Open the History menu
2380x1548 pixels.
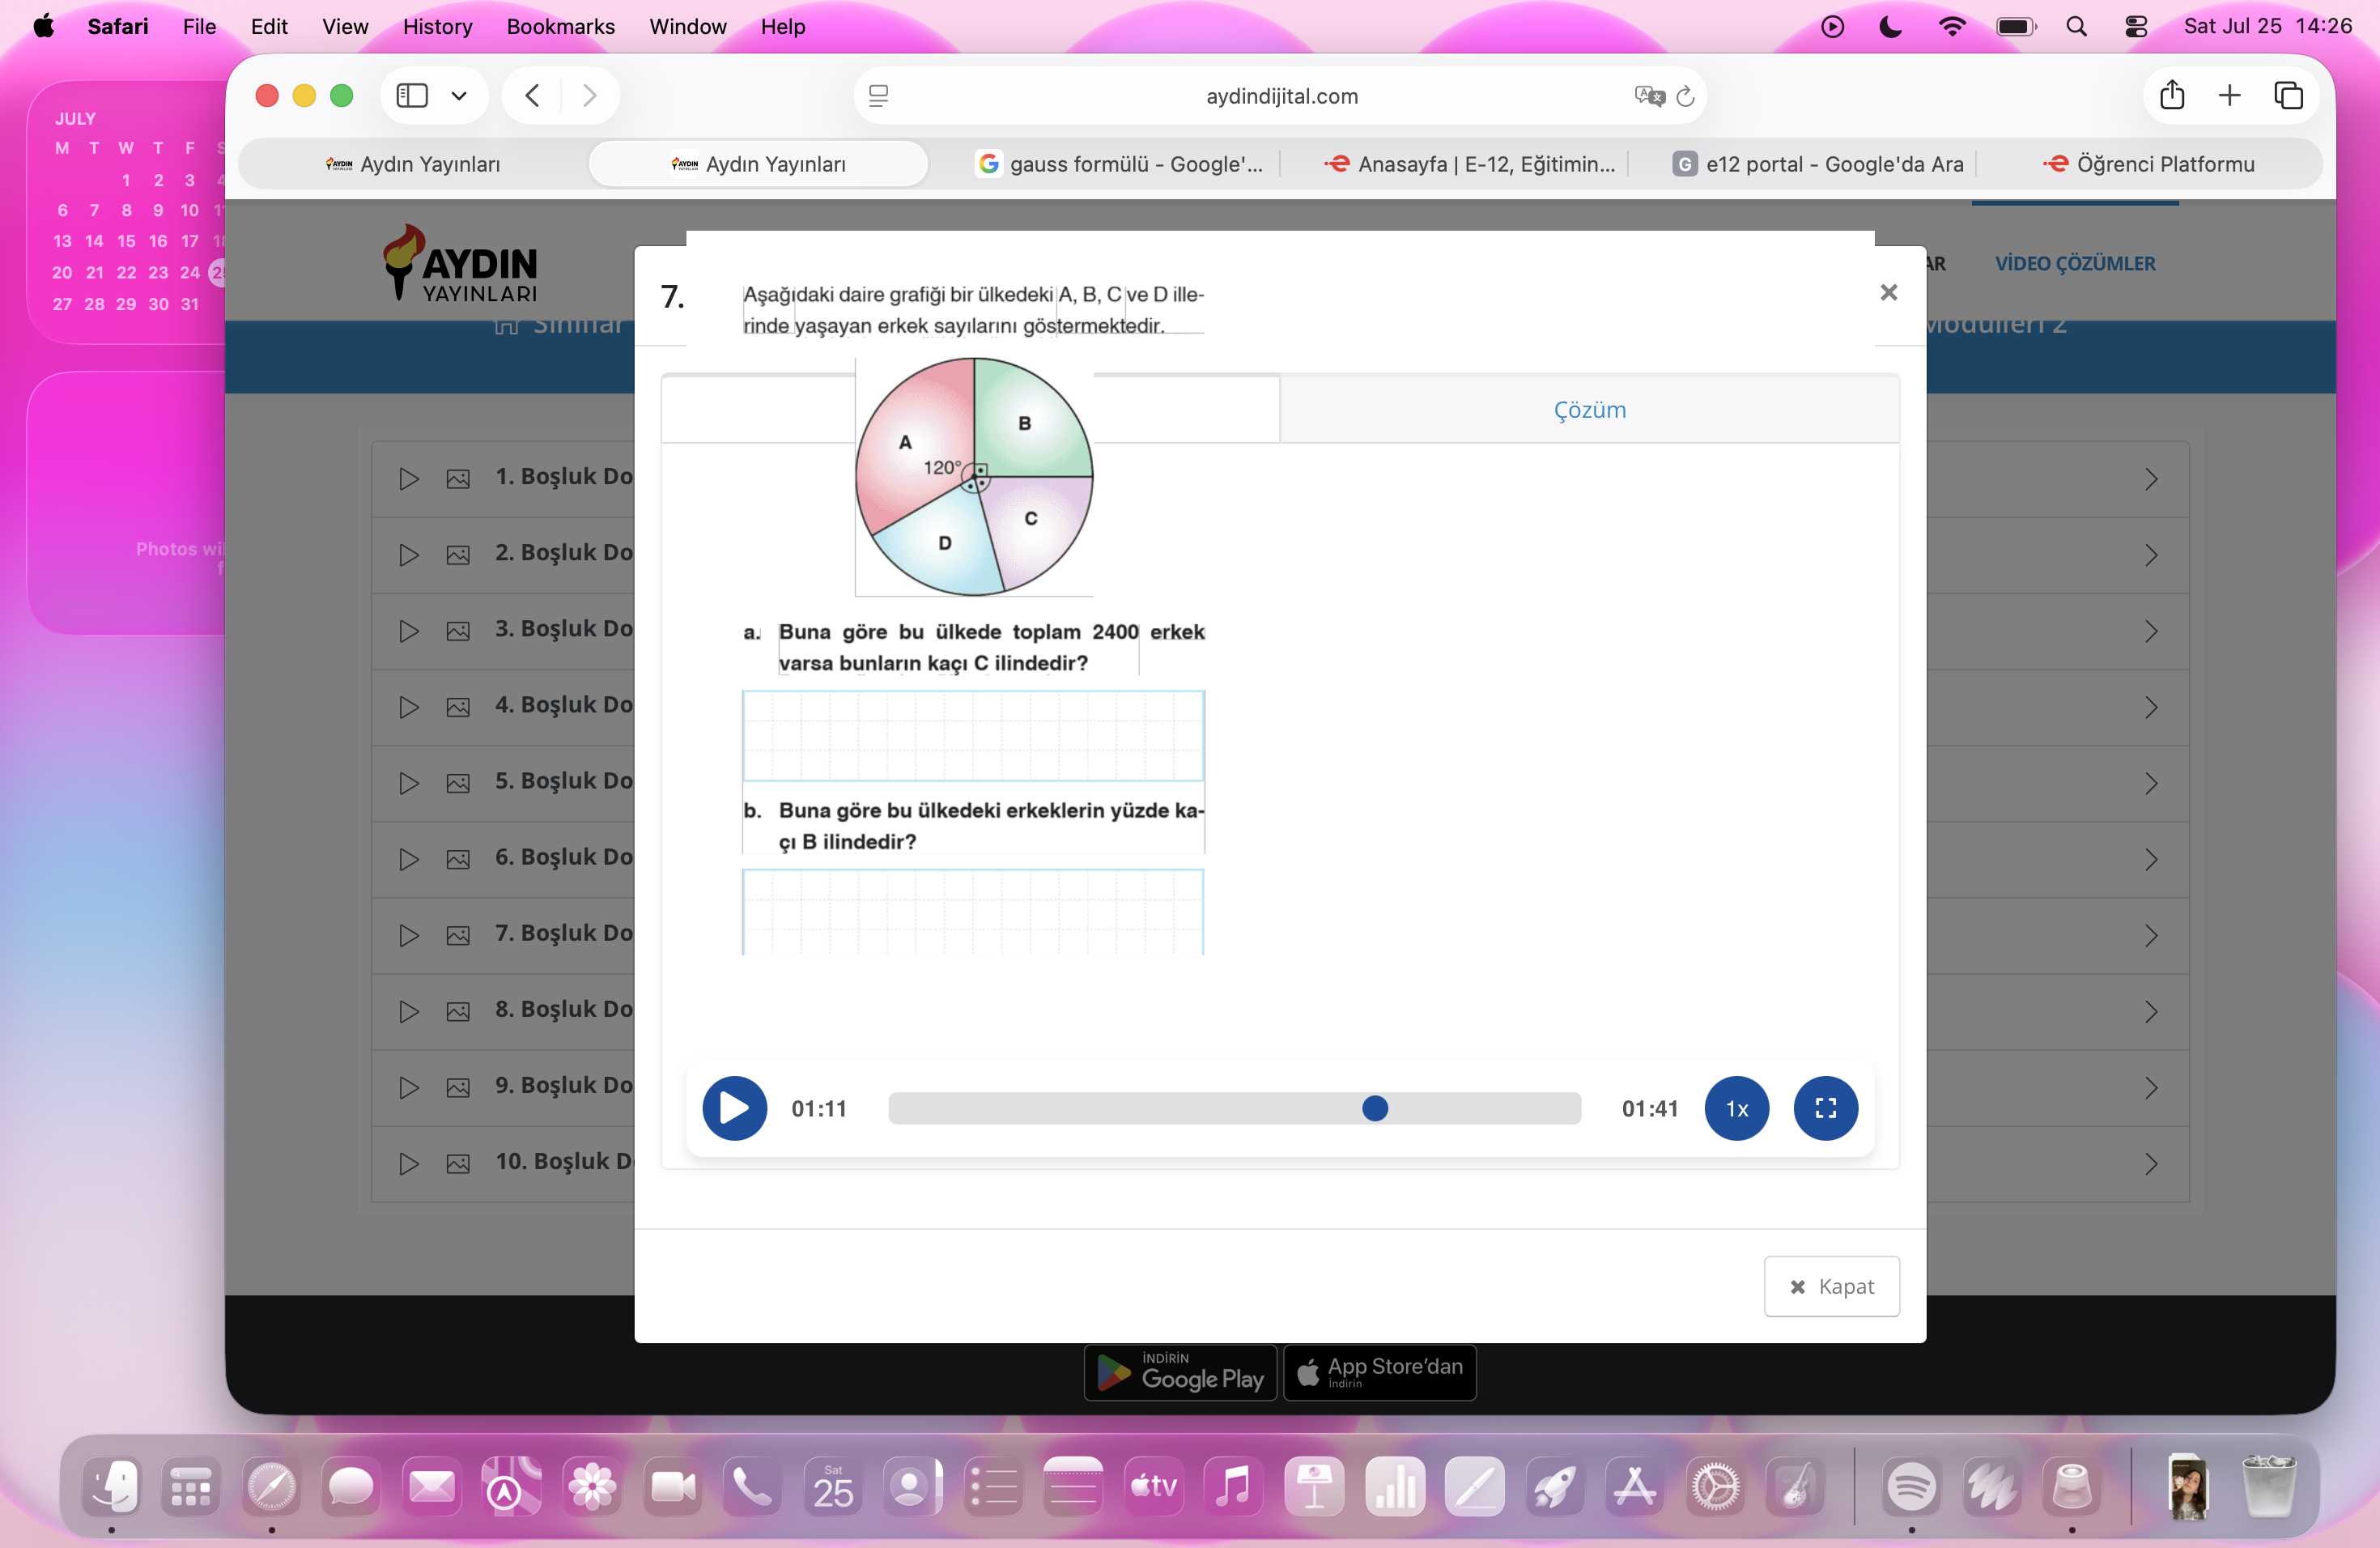click(437, 26)
